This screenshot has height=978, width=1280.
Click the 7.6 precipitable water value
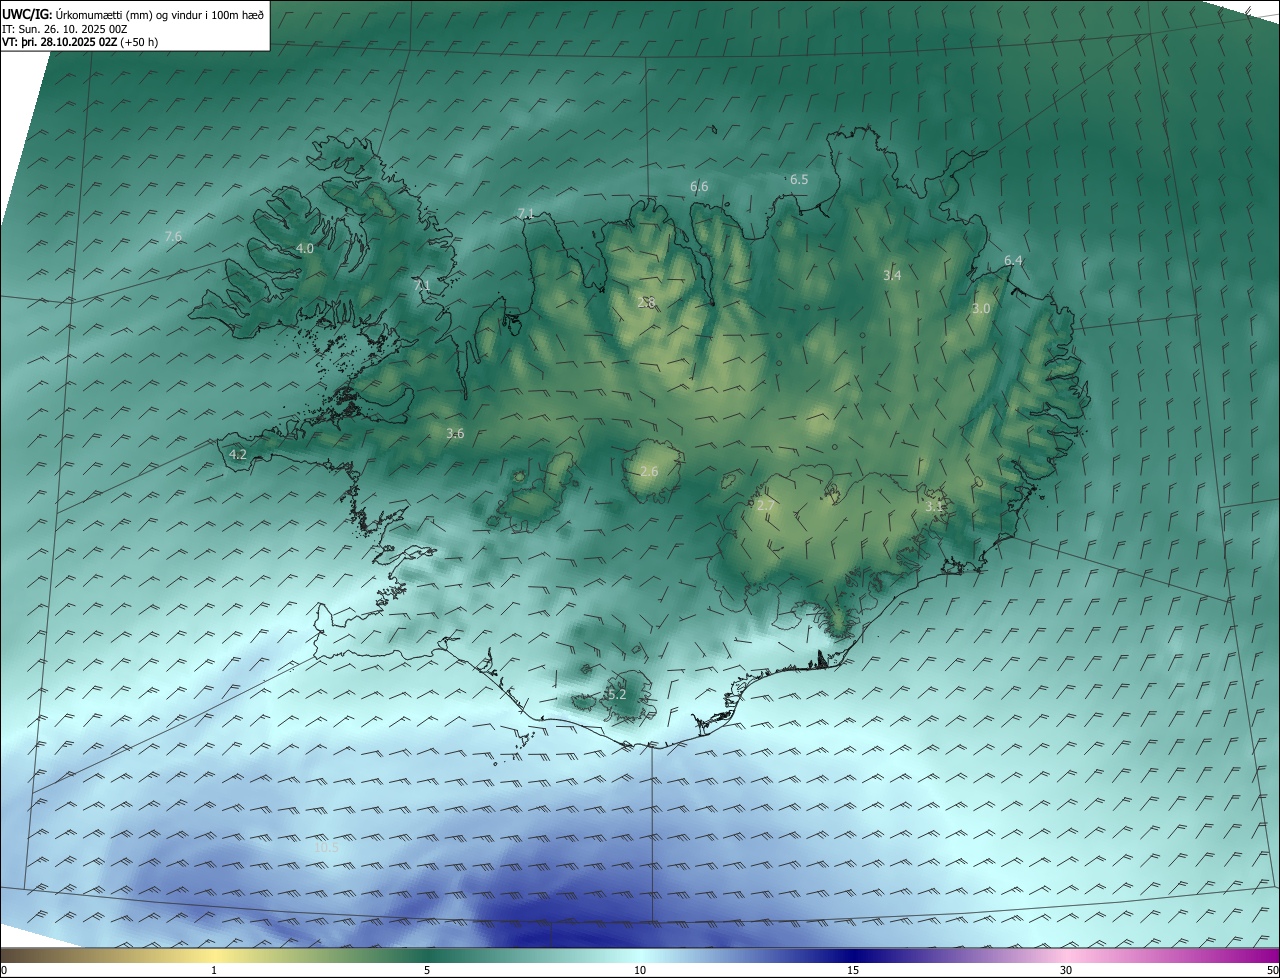pyautogui.click(x=173, y=237)
